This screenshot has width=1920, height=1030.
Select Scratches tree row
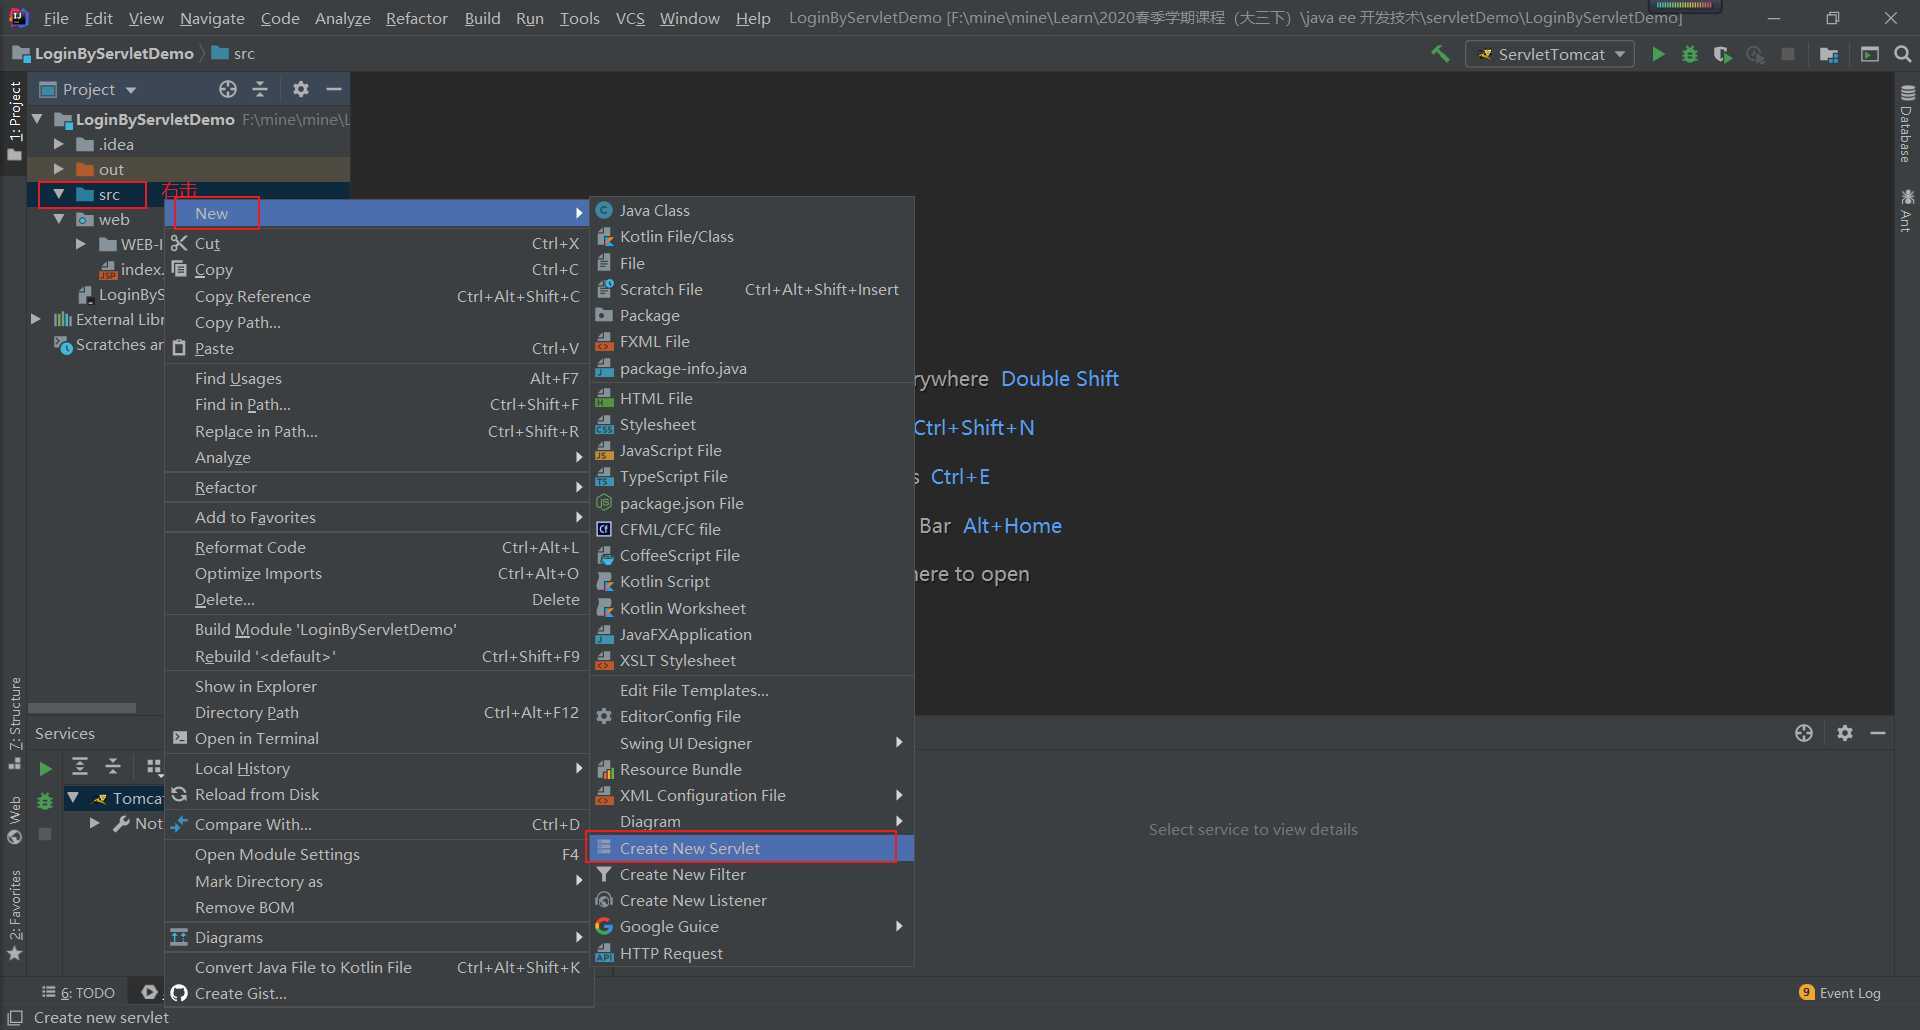click(x=108, y=344)
